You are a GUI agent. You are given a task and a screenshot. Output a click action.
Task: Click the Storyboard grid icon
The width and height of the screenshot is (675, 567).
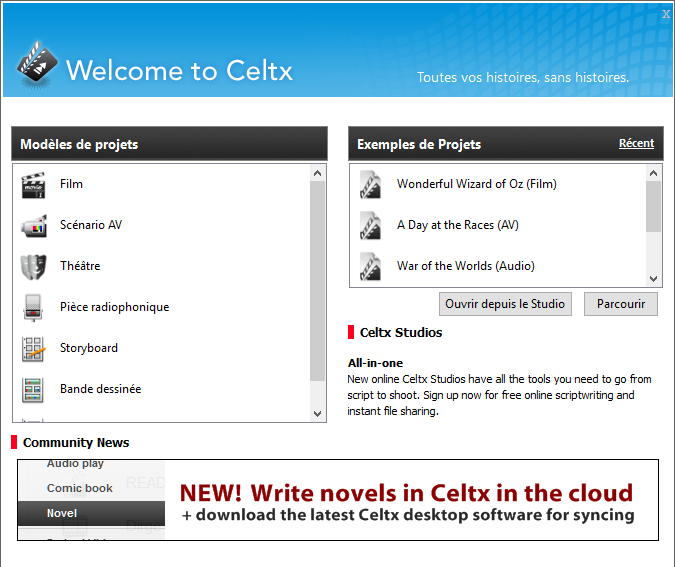[x=33, y=348]
